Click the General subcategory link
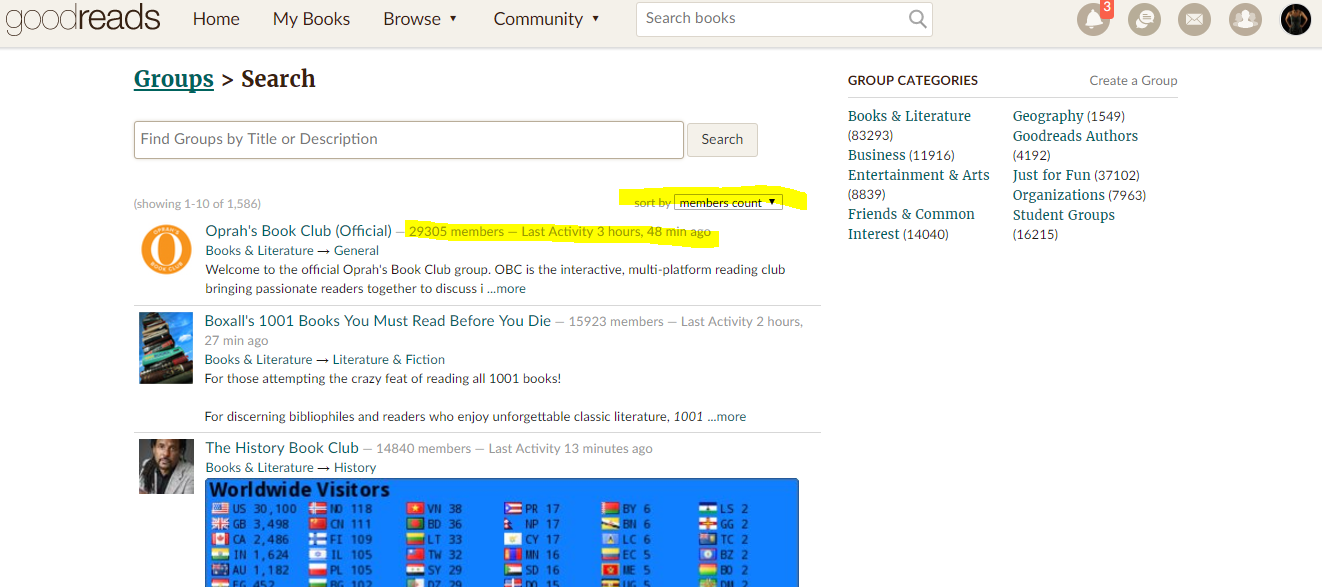The width and height of the screenshot is (1322, 587). coord(356,251)
